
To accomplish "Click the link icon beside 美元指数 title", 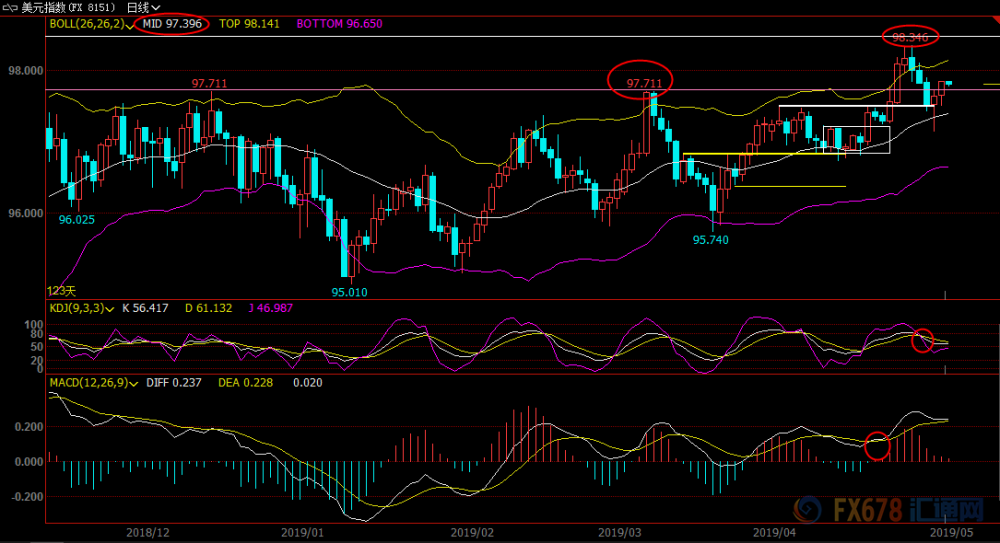I will coord(10,8).
